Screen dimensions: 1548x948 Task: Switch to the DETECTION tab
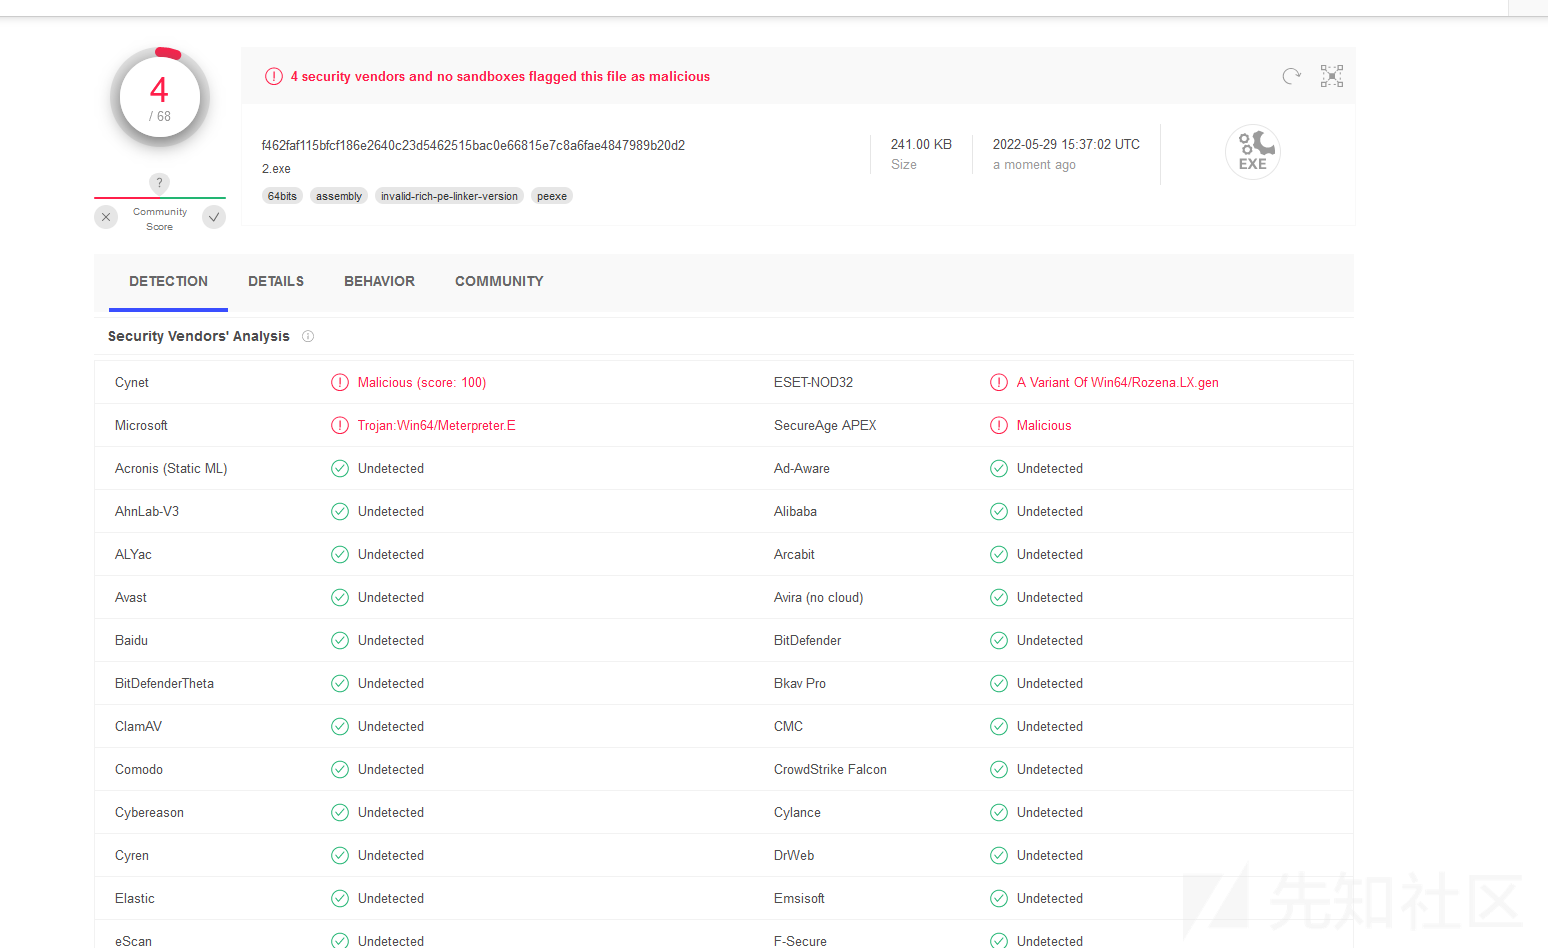pos(168,281)
